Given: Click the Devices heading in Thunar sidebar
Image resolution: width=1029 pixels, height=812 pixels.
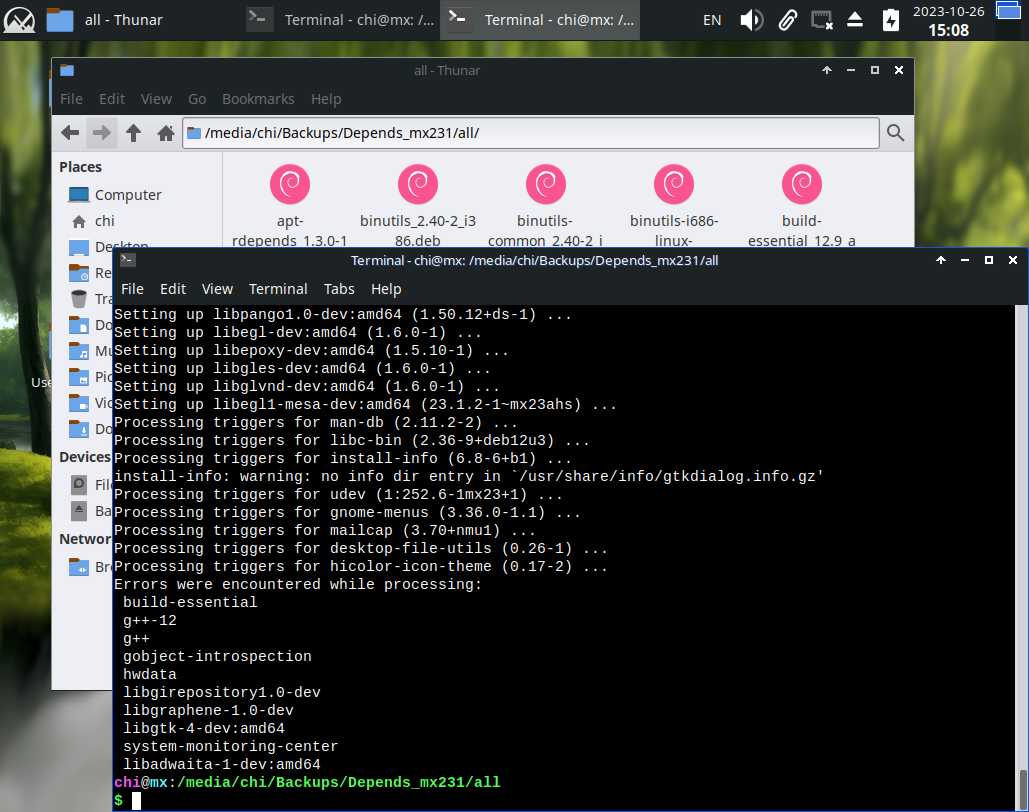Looking at the screenshot, I should 85,457.
